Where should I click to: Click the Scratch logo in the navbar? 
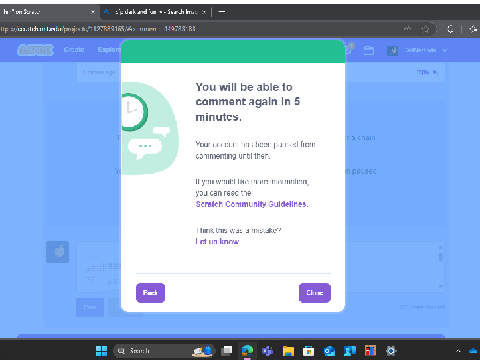[x=35, y=50]
